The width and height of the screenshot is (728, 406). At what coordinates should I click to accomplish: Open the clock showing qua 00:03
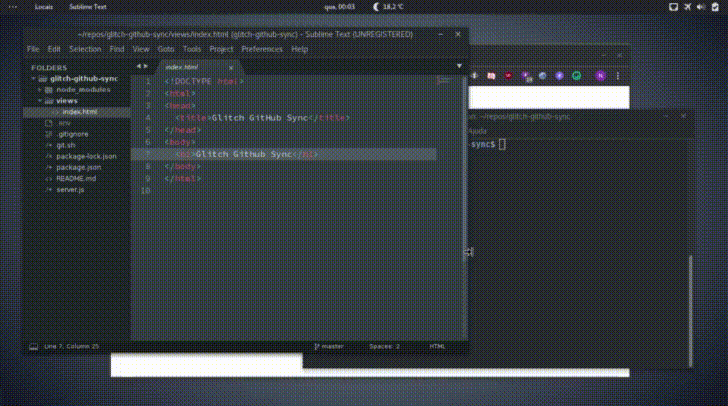click(x=340, y=7)
